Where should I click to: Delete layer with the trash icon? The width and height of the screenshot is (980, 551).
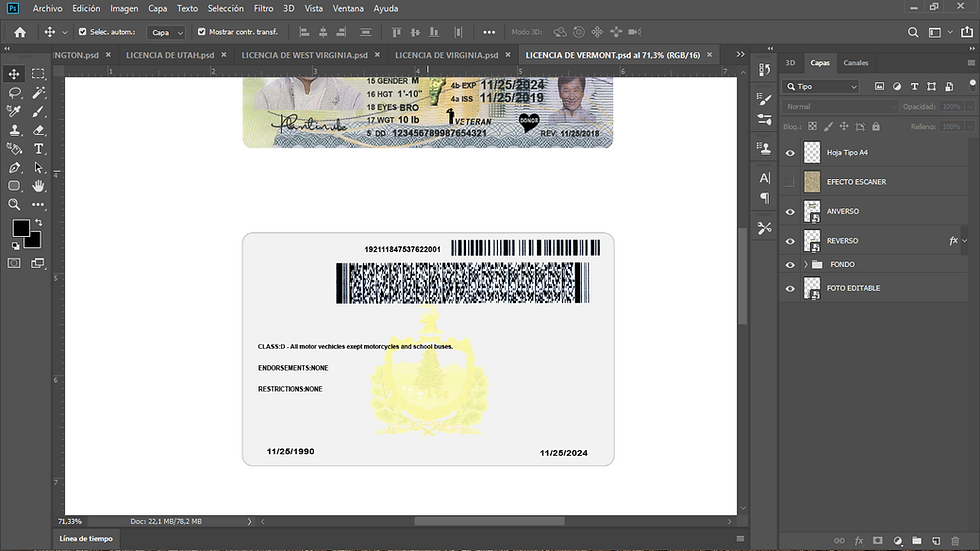click(955, 540)
